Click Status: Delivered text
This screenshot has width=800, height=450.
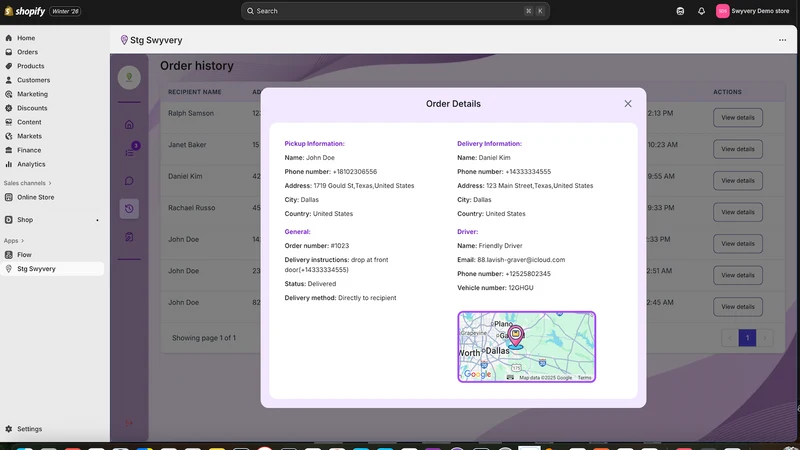[x=310, y=284]
